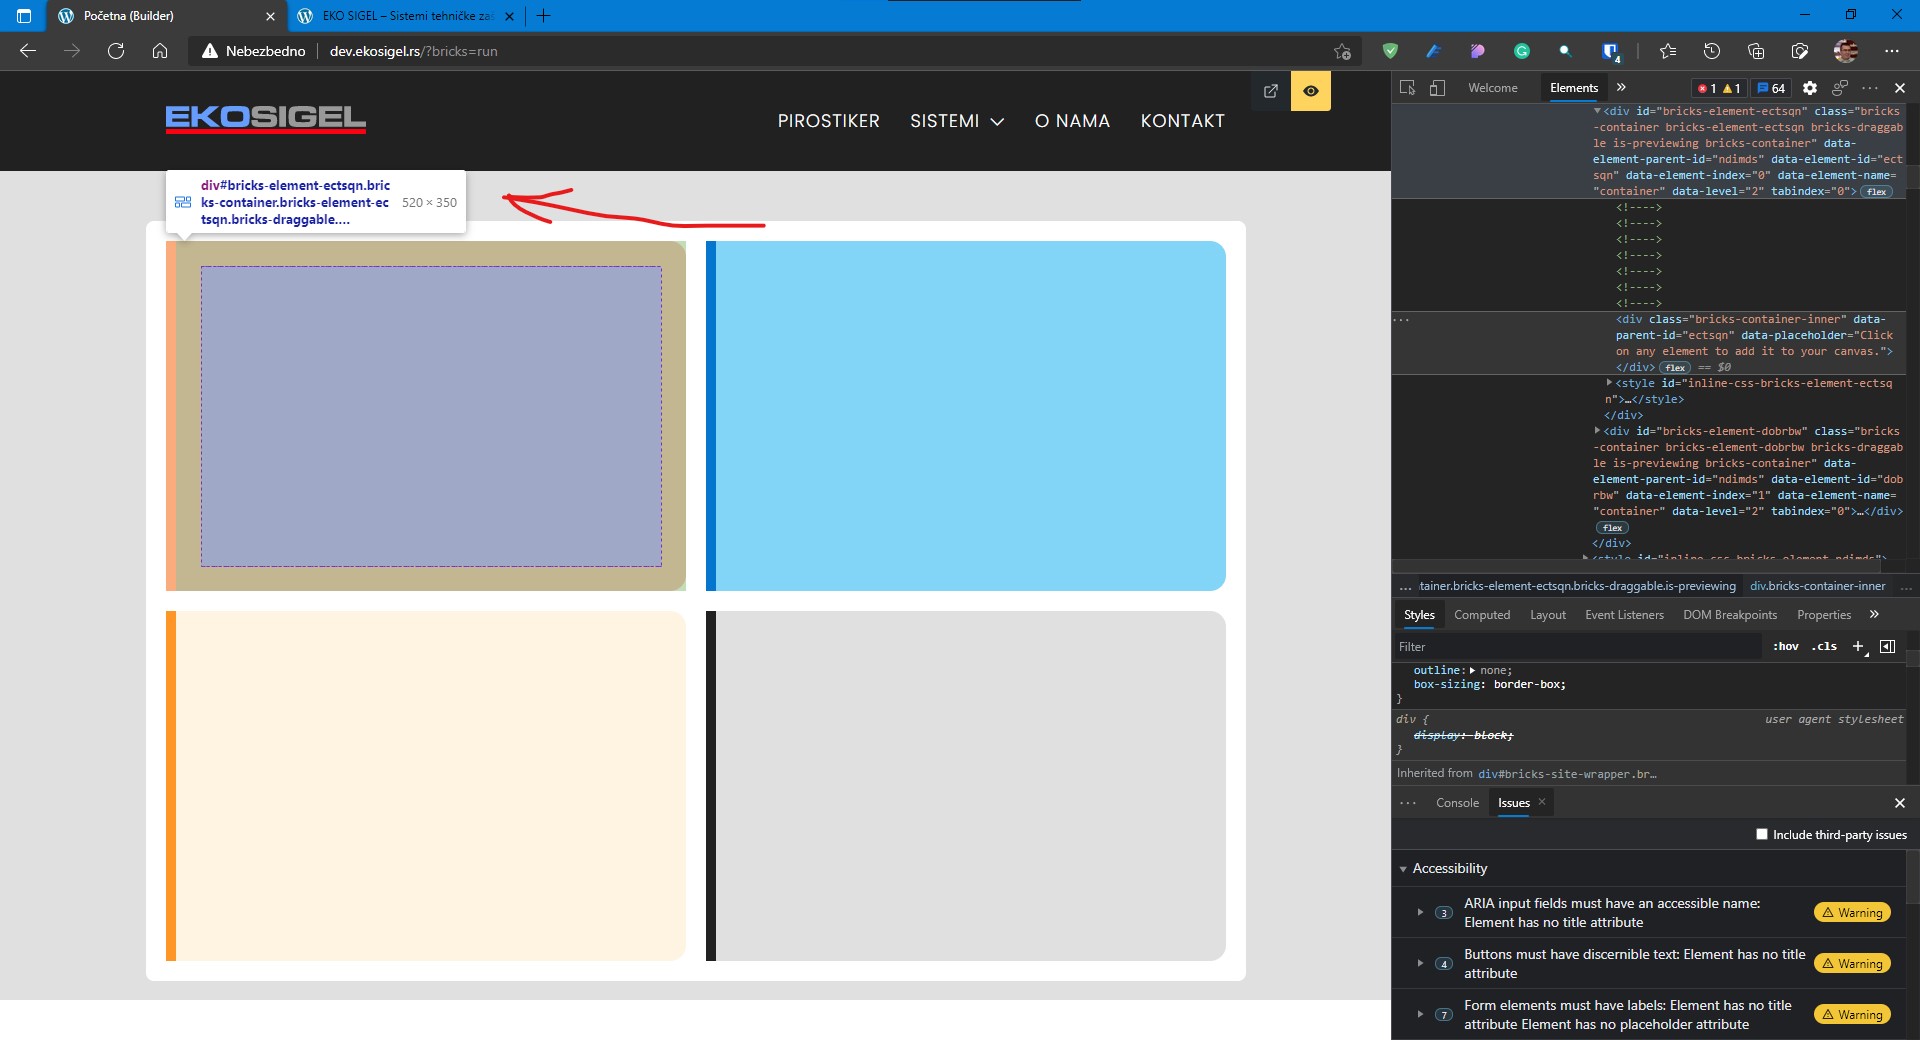Image resolution: width=1920 pixels, height=1040 pixels.
Task: Show the error and warning count badge
Action: [x=1719, y=88]
